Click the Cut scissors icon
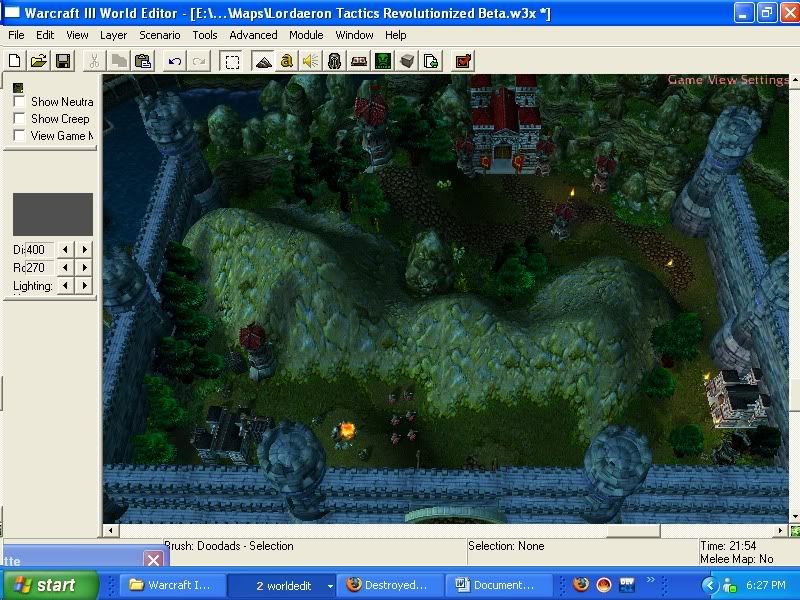This screenshot has height=600, width=800. (x=94, y=61)
